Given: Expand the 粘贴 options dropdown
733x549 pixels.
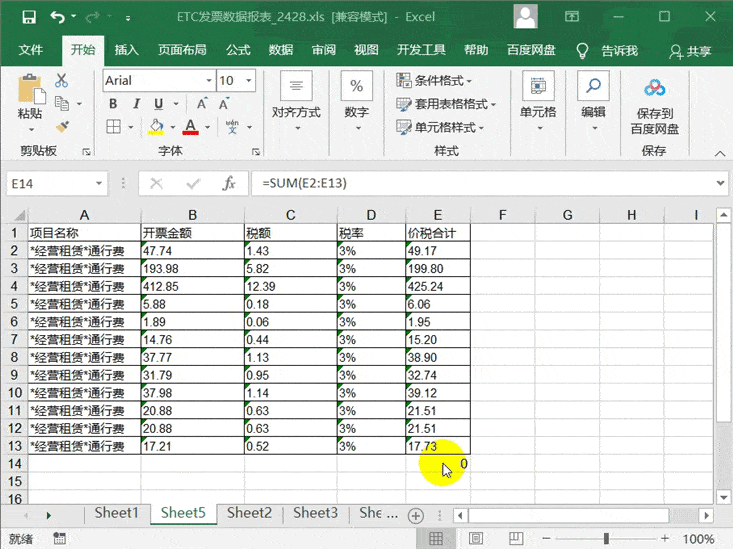Looking at the screenshot, I should pyautogui.click(x=30, y=129).
